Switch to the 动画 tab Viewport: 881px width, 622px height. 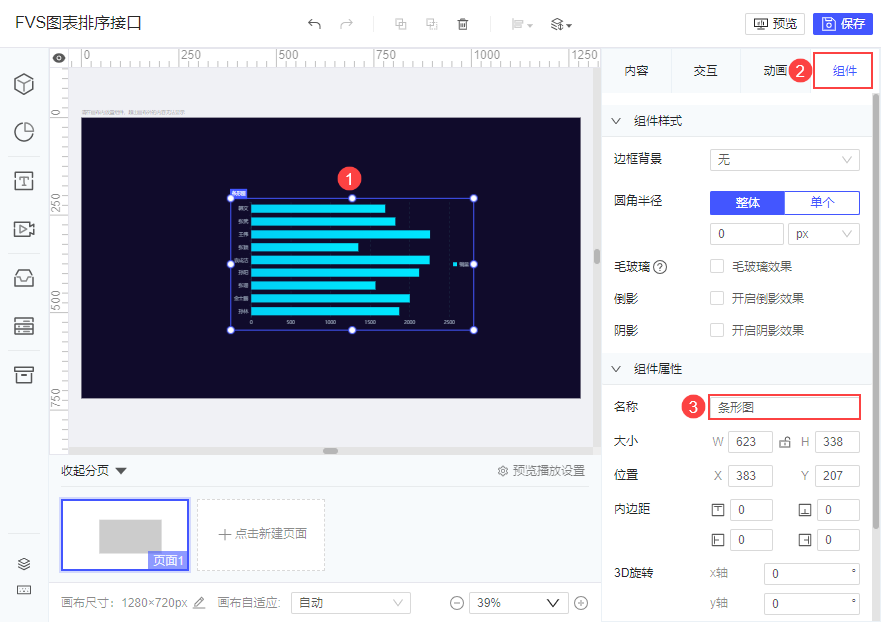(x=775, y=71)
